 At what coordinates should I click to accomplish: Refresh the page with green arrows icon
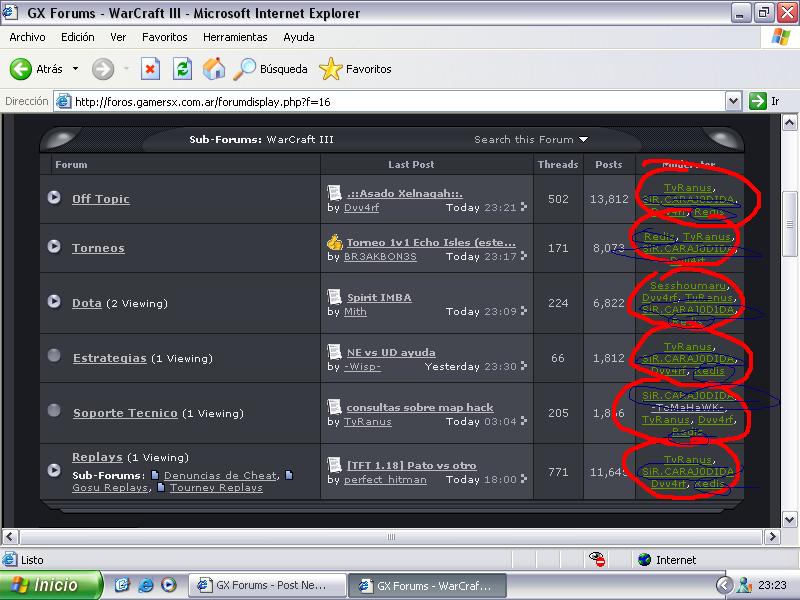click(182, 69)
